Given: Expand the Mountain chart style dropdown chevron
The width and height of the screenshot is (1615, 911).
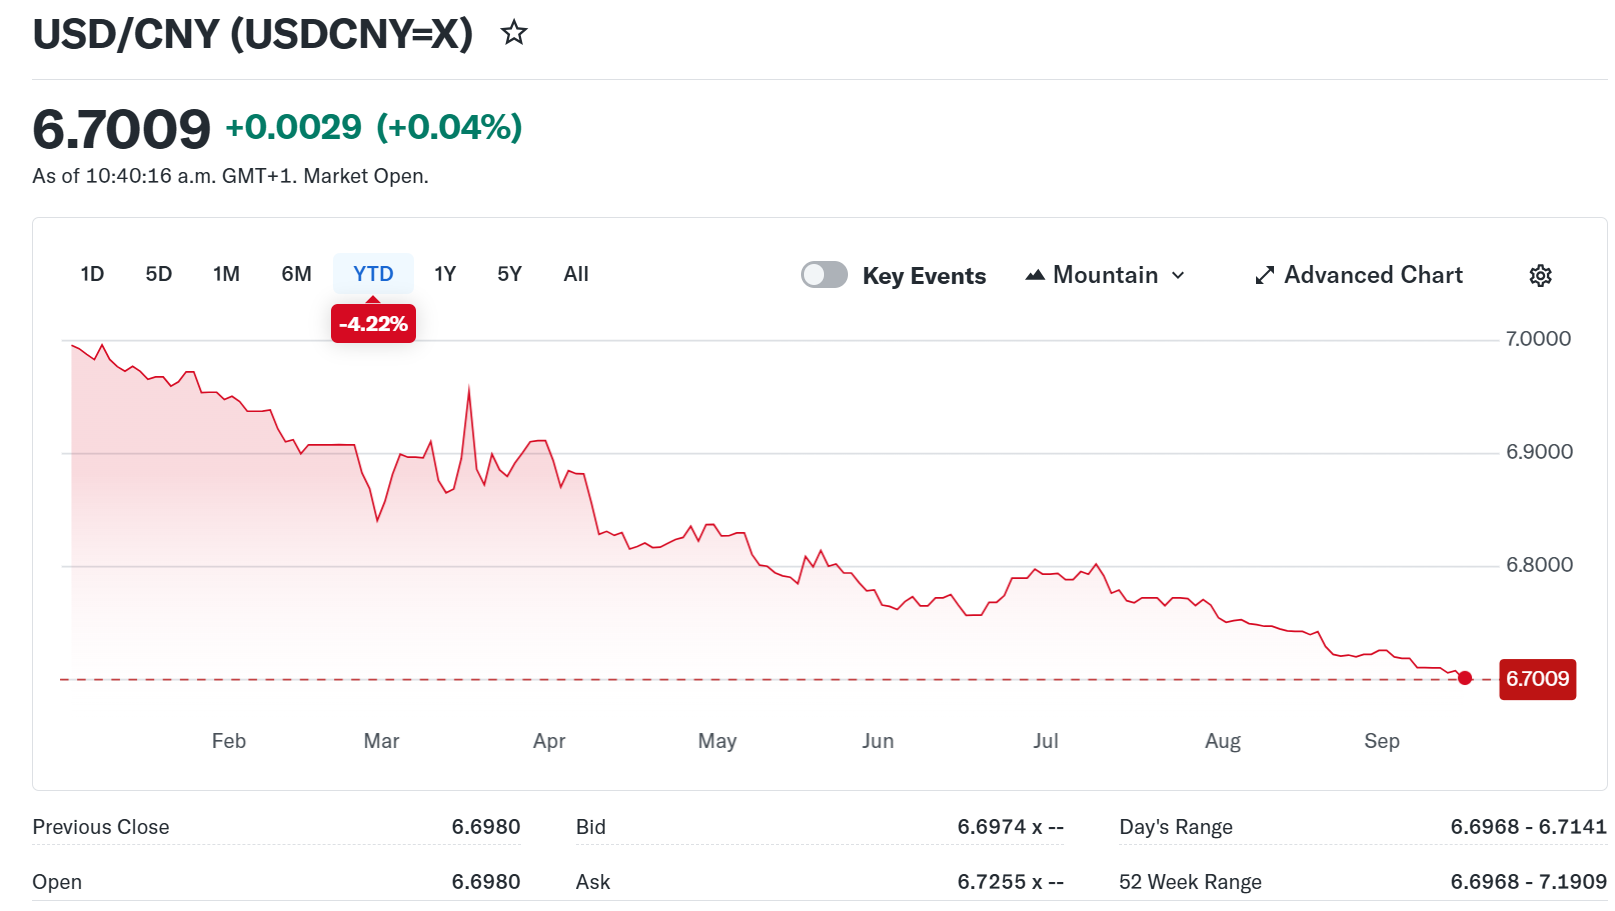Looking at the screenshot, I should point(1178,275).
